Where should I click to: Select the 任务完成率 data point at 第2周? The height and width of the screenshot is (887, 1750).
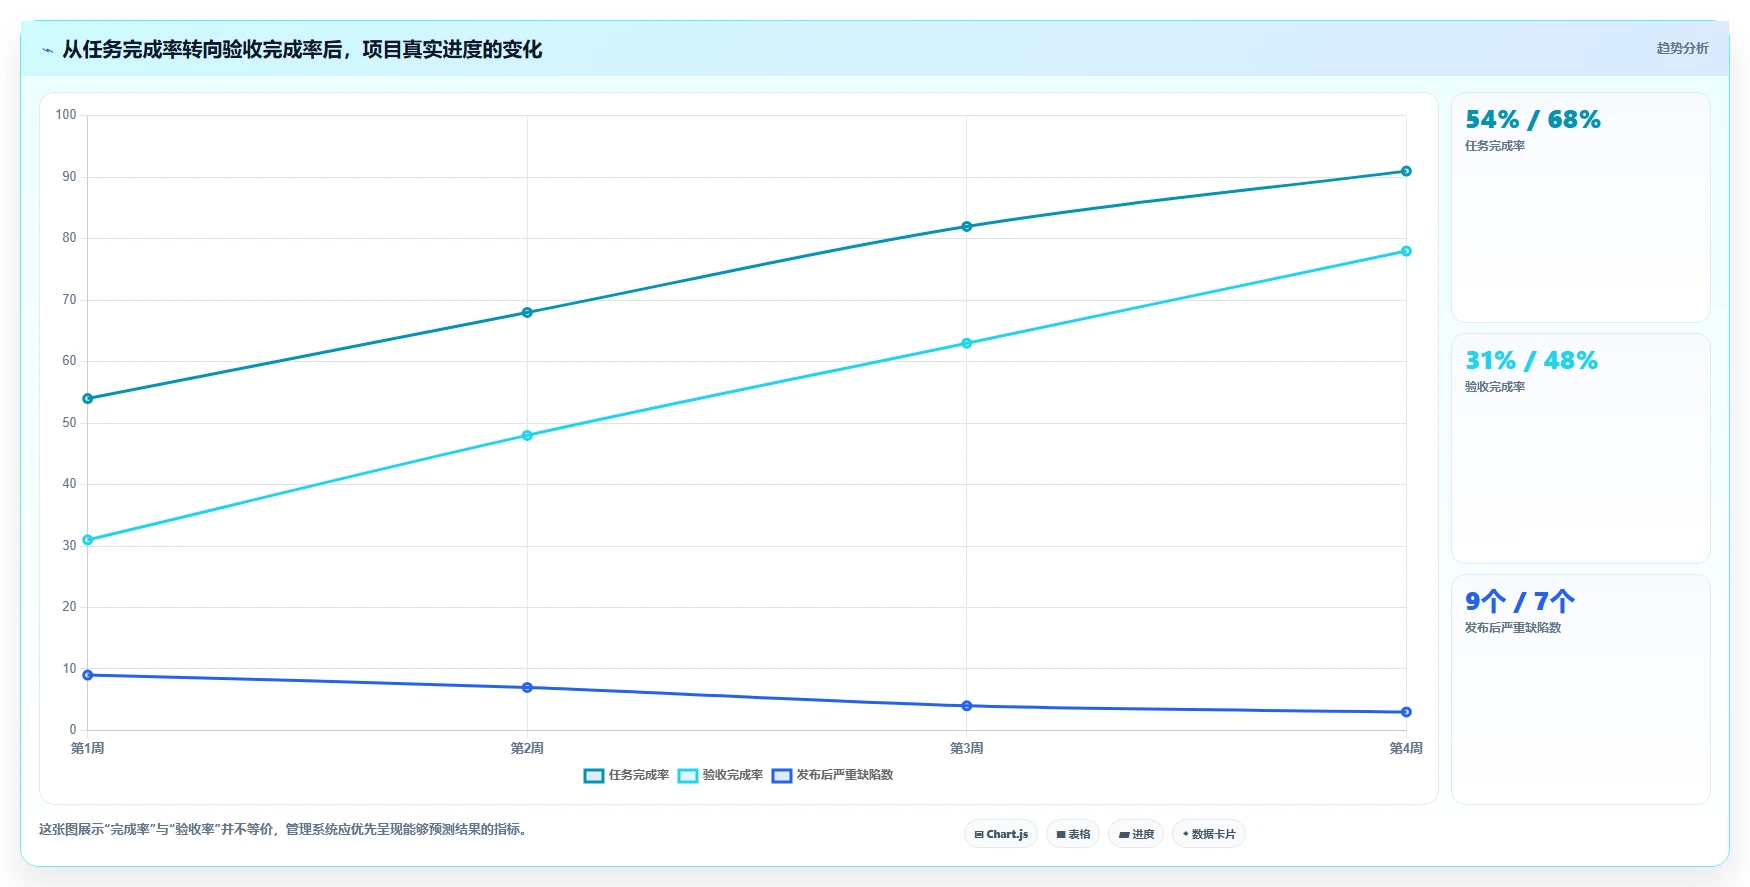pos(527,313)
